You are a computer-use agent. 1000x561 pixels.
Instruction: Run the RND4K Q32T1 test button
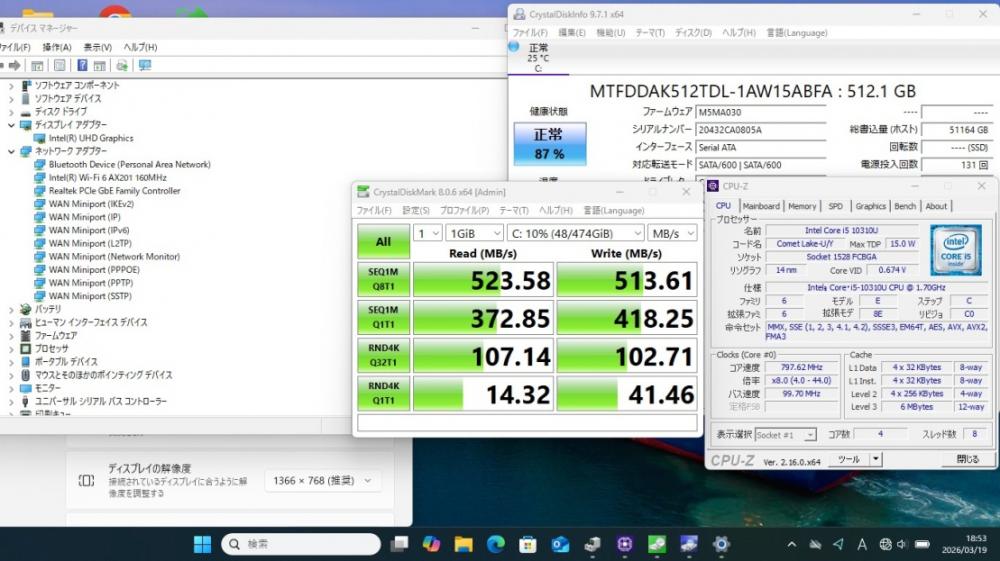[x=383, y=355]
